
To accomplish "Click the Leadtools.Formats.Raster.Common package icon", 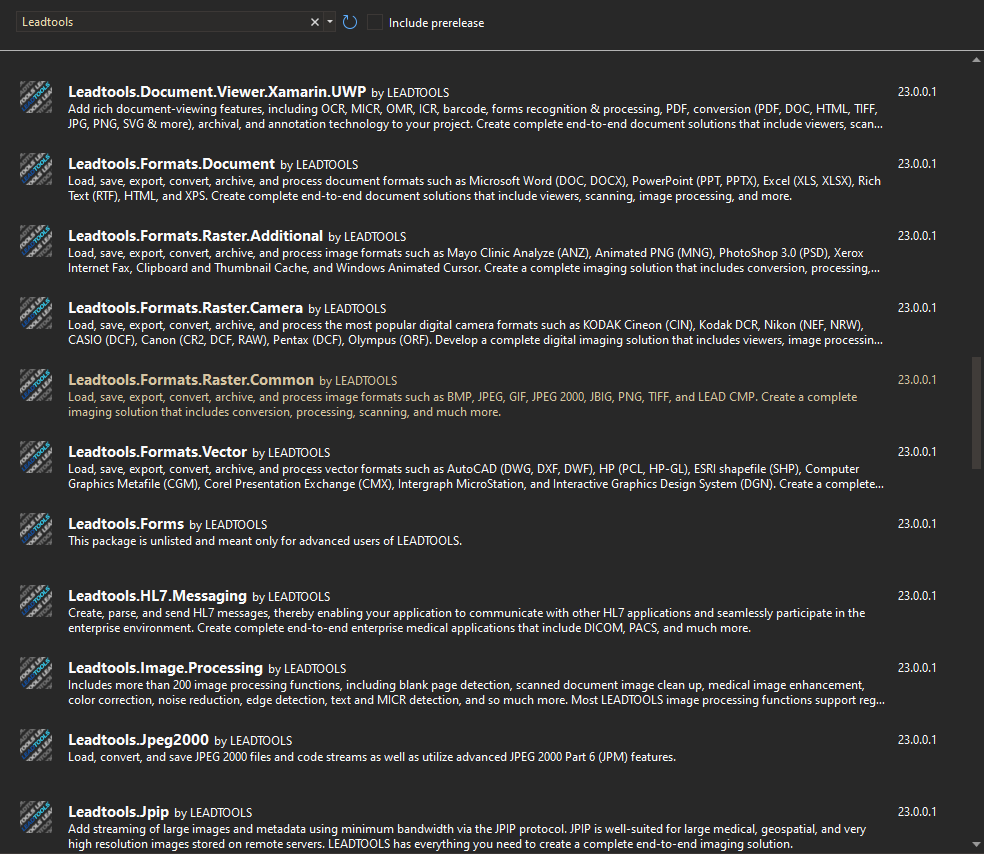I will tap(36, 385).
